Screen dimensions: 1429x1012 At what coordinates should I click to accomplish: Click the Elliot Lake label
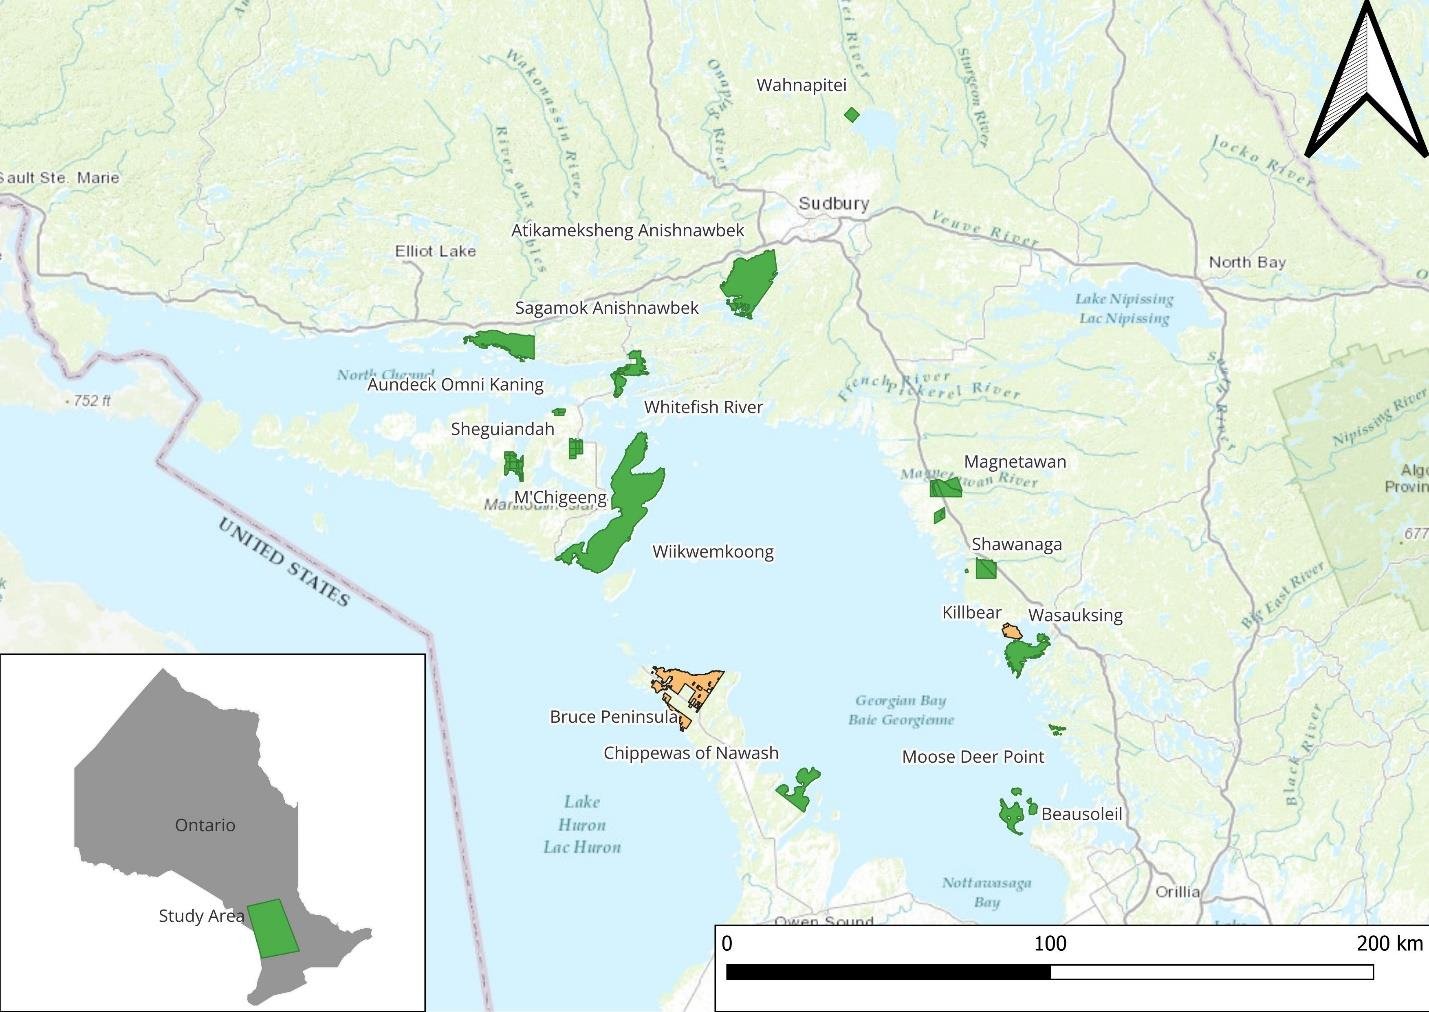click(435, 251)
